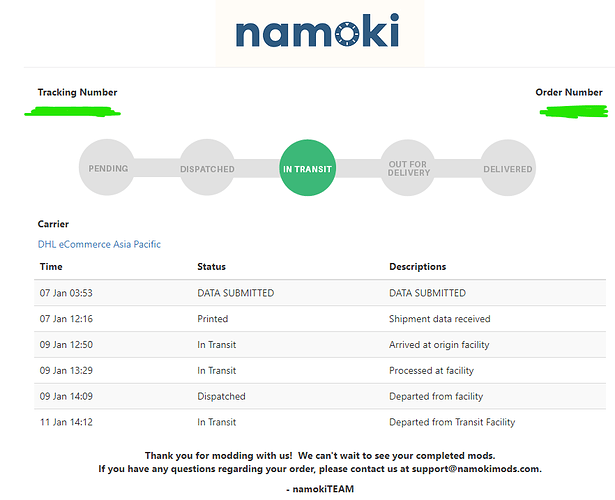615x500 pixels.
Task: Select the Arrived at origin facility row
Action: point(320,345)
